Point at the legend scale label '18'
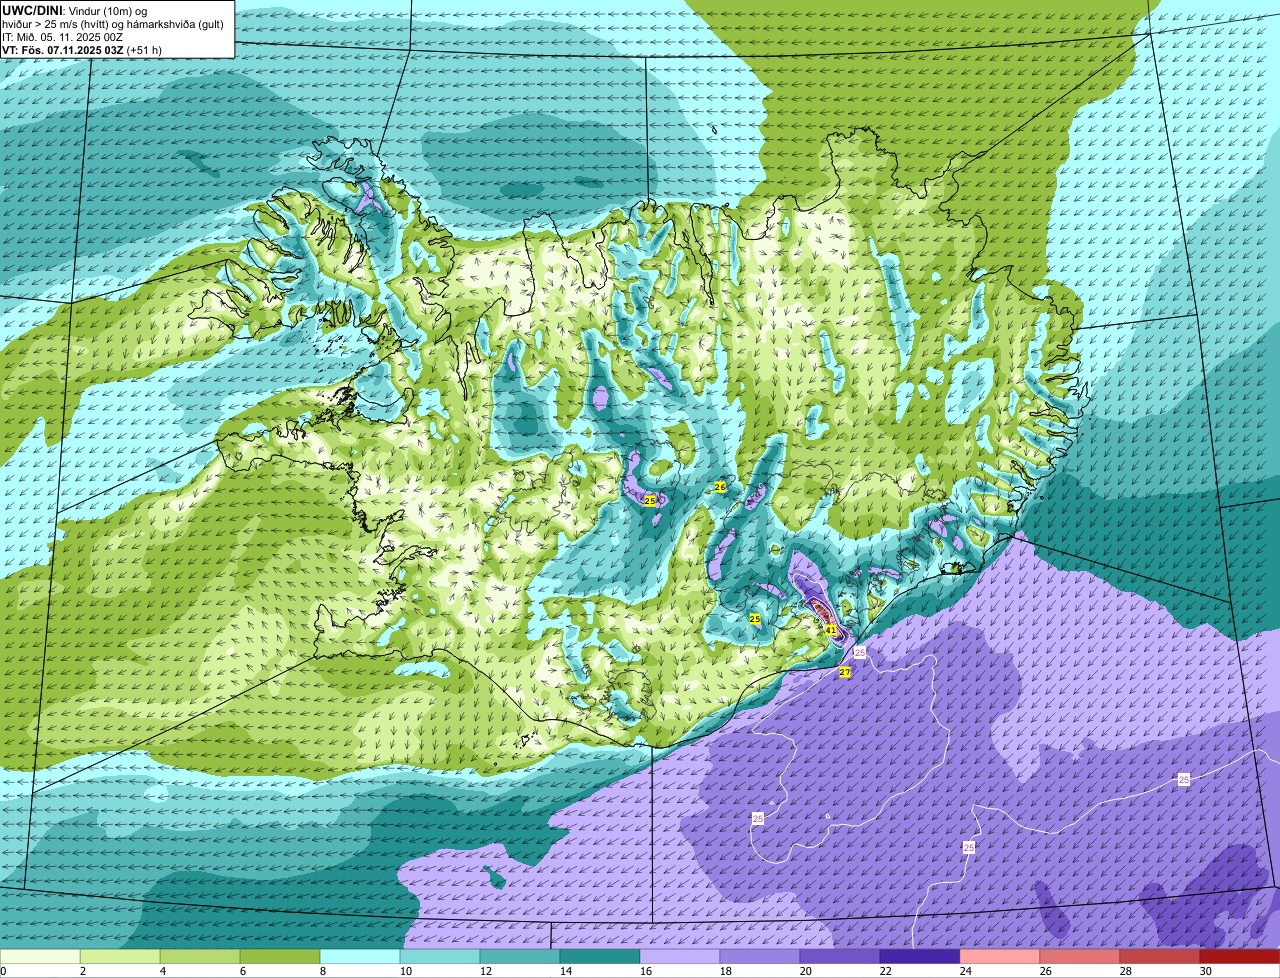This screenshot has width=1280, height=978. (725, 971)
